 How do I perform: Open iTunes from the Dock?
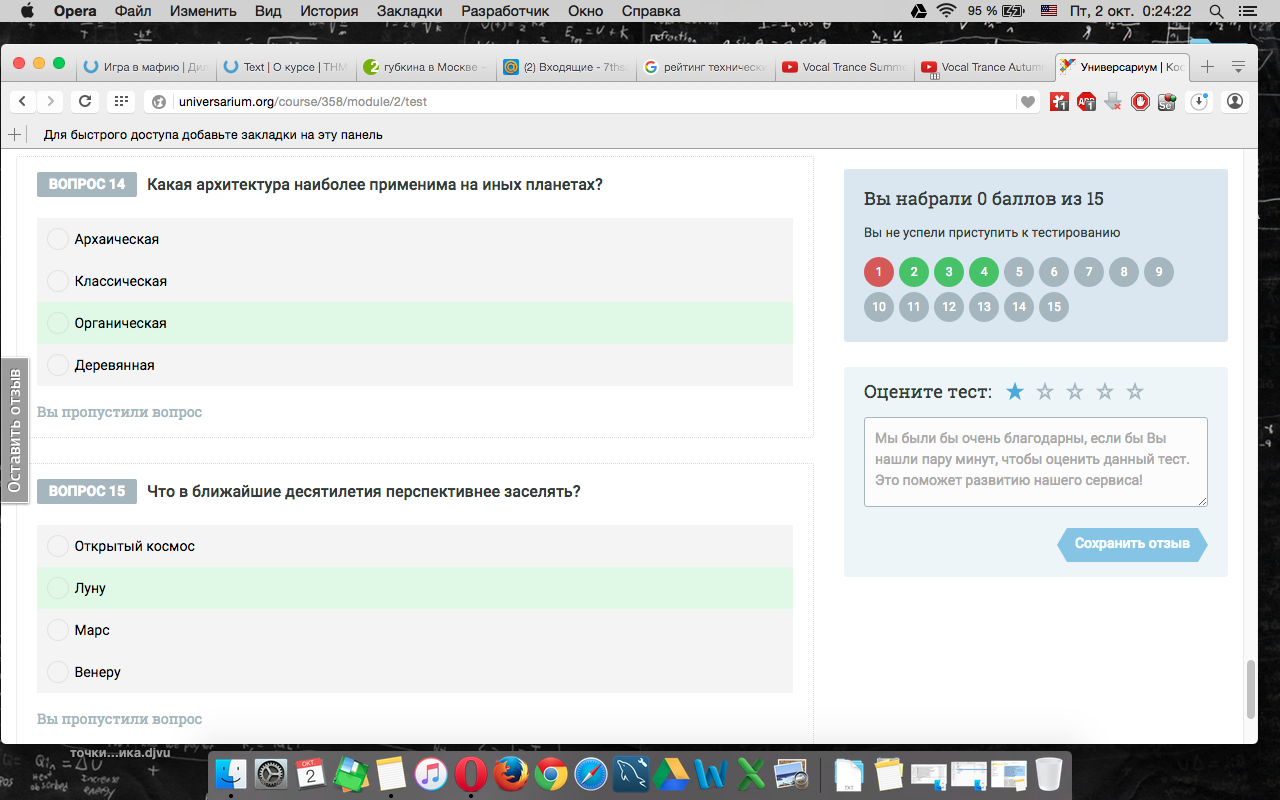click(x=431, y=773)
